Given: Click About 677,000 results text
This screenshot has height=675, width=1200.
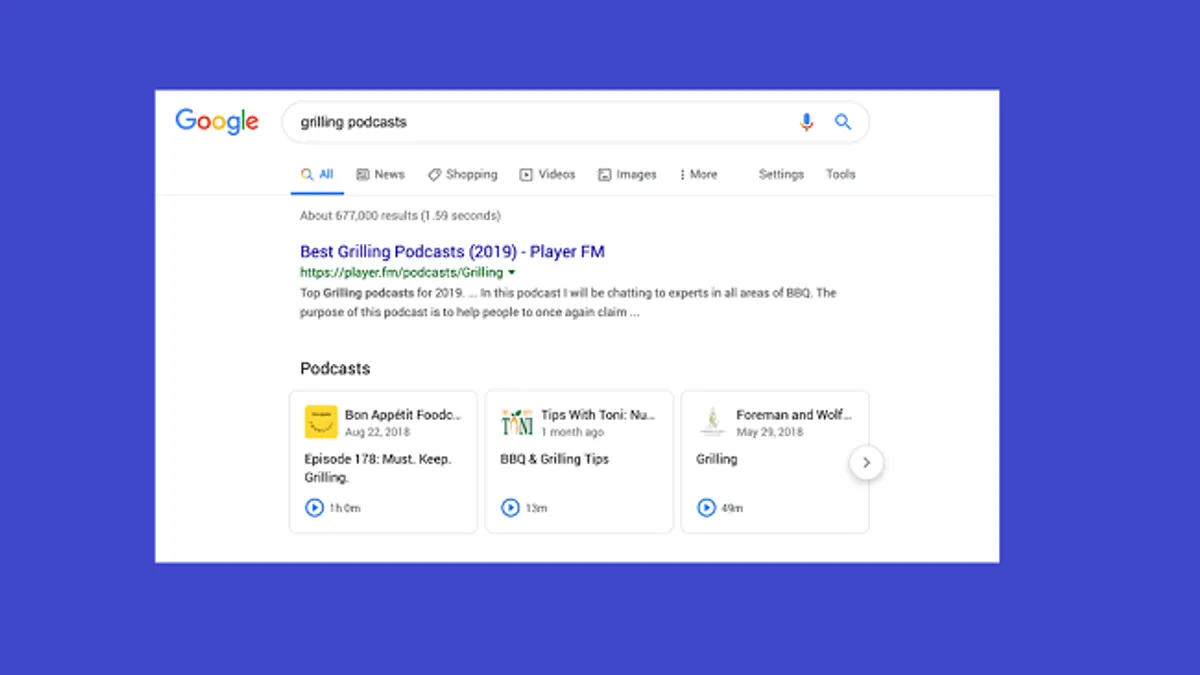Looking at the screenshot, I should point(400,216).
